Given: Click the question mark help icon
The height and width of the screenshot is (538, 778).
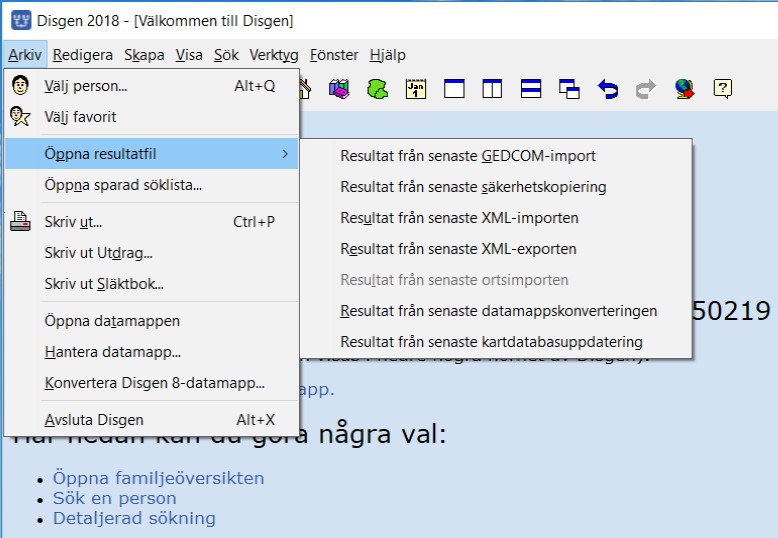Looking at the screenshot, I should pos(722,89).
